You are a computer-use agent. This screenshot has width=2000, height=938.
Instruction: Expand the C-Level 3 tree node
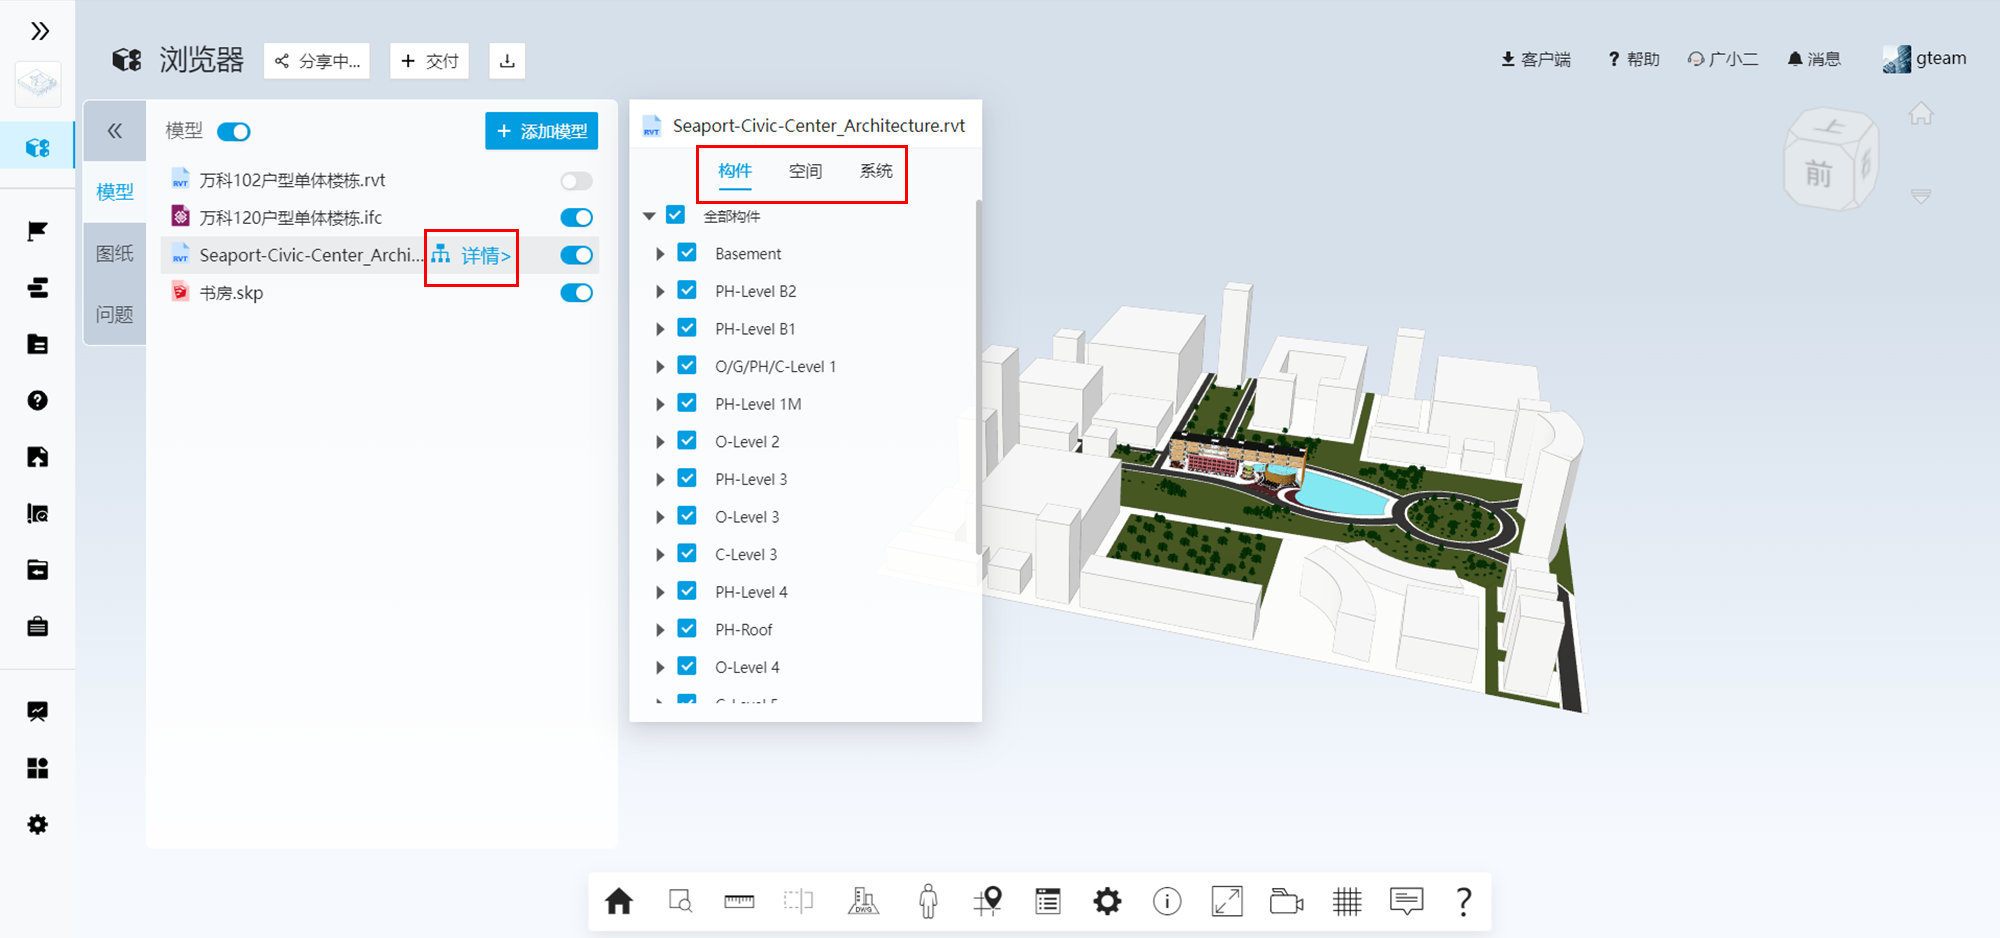(660, 555)
